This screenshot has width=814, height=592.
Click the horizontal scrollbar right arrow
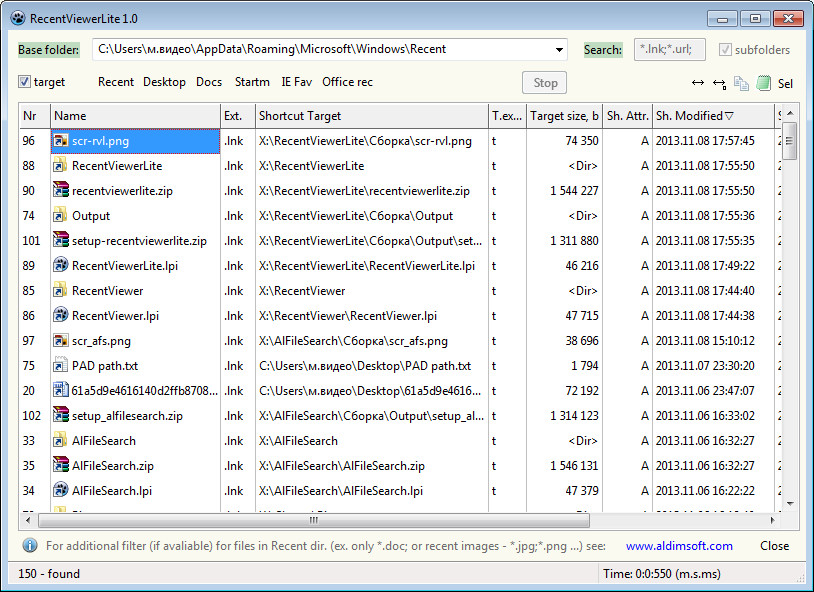tap(772, 520)
